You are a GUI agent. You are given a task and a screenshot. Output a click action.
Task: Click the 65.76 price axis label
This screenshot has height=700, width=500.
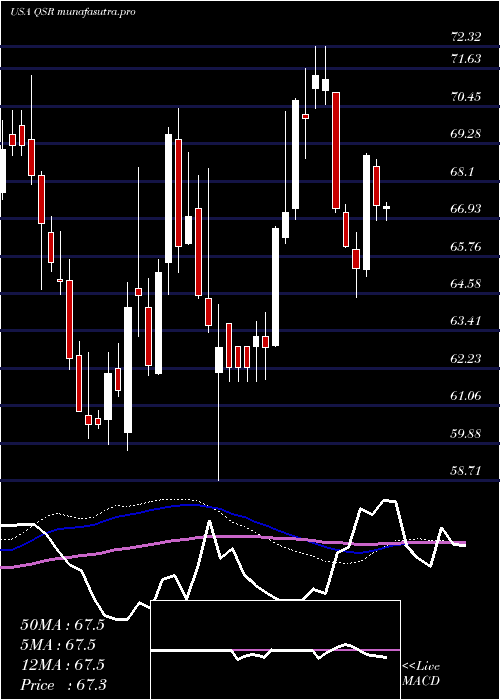[x=466, y=246]
